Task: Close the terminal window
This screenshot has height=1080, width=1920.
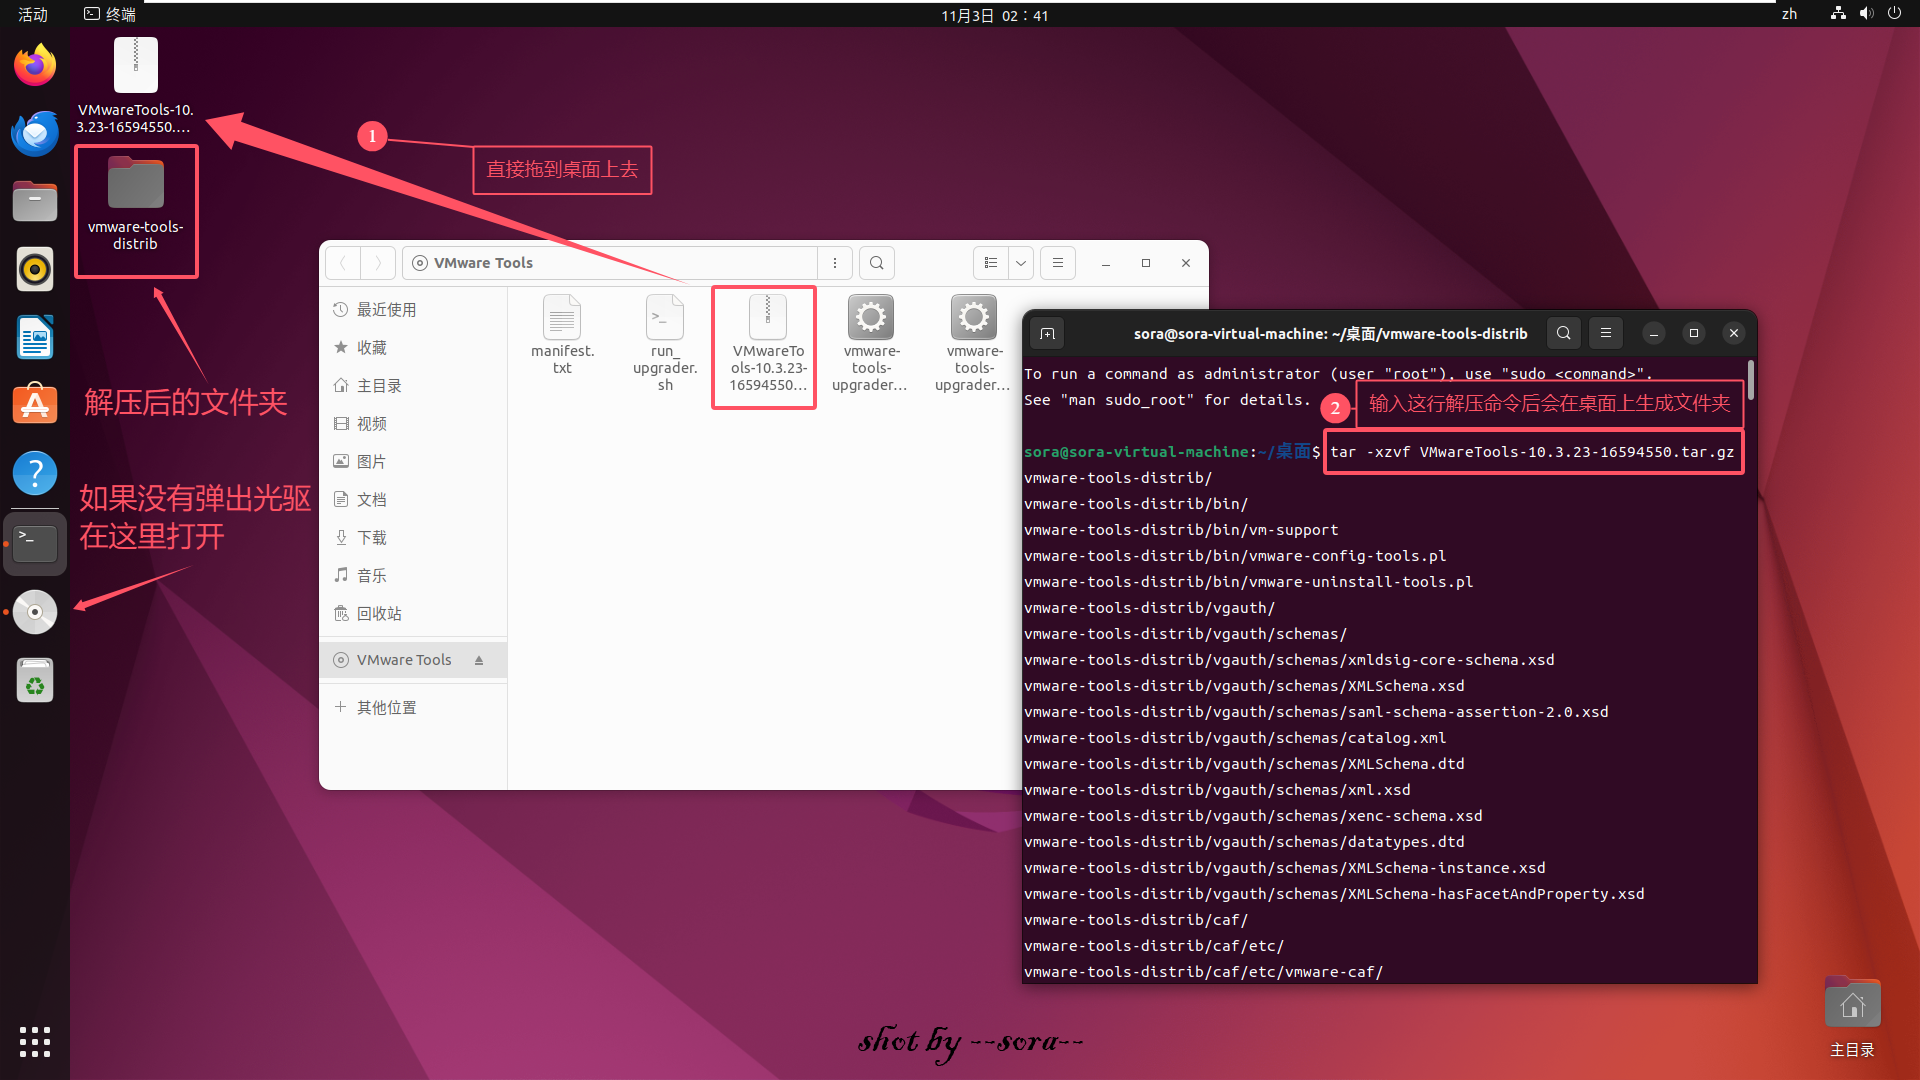Action: [1734, 334]
